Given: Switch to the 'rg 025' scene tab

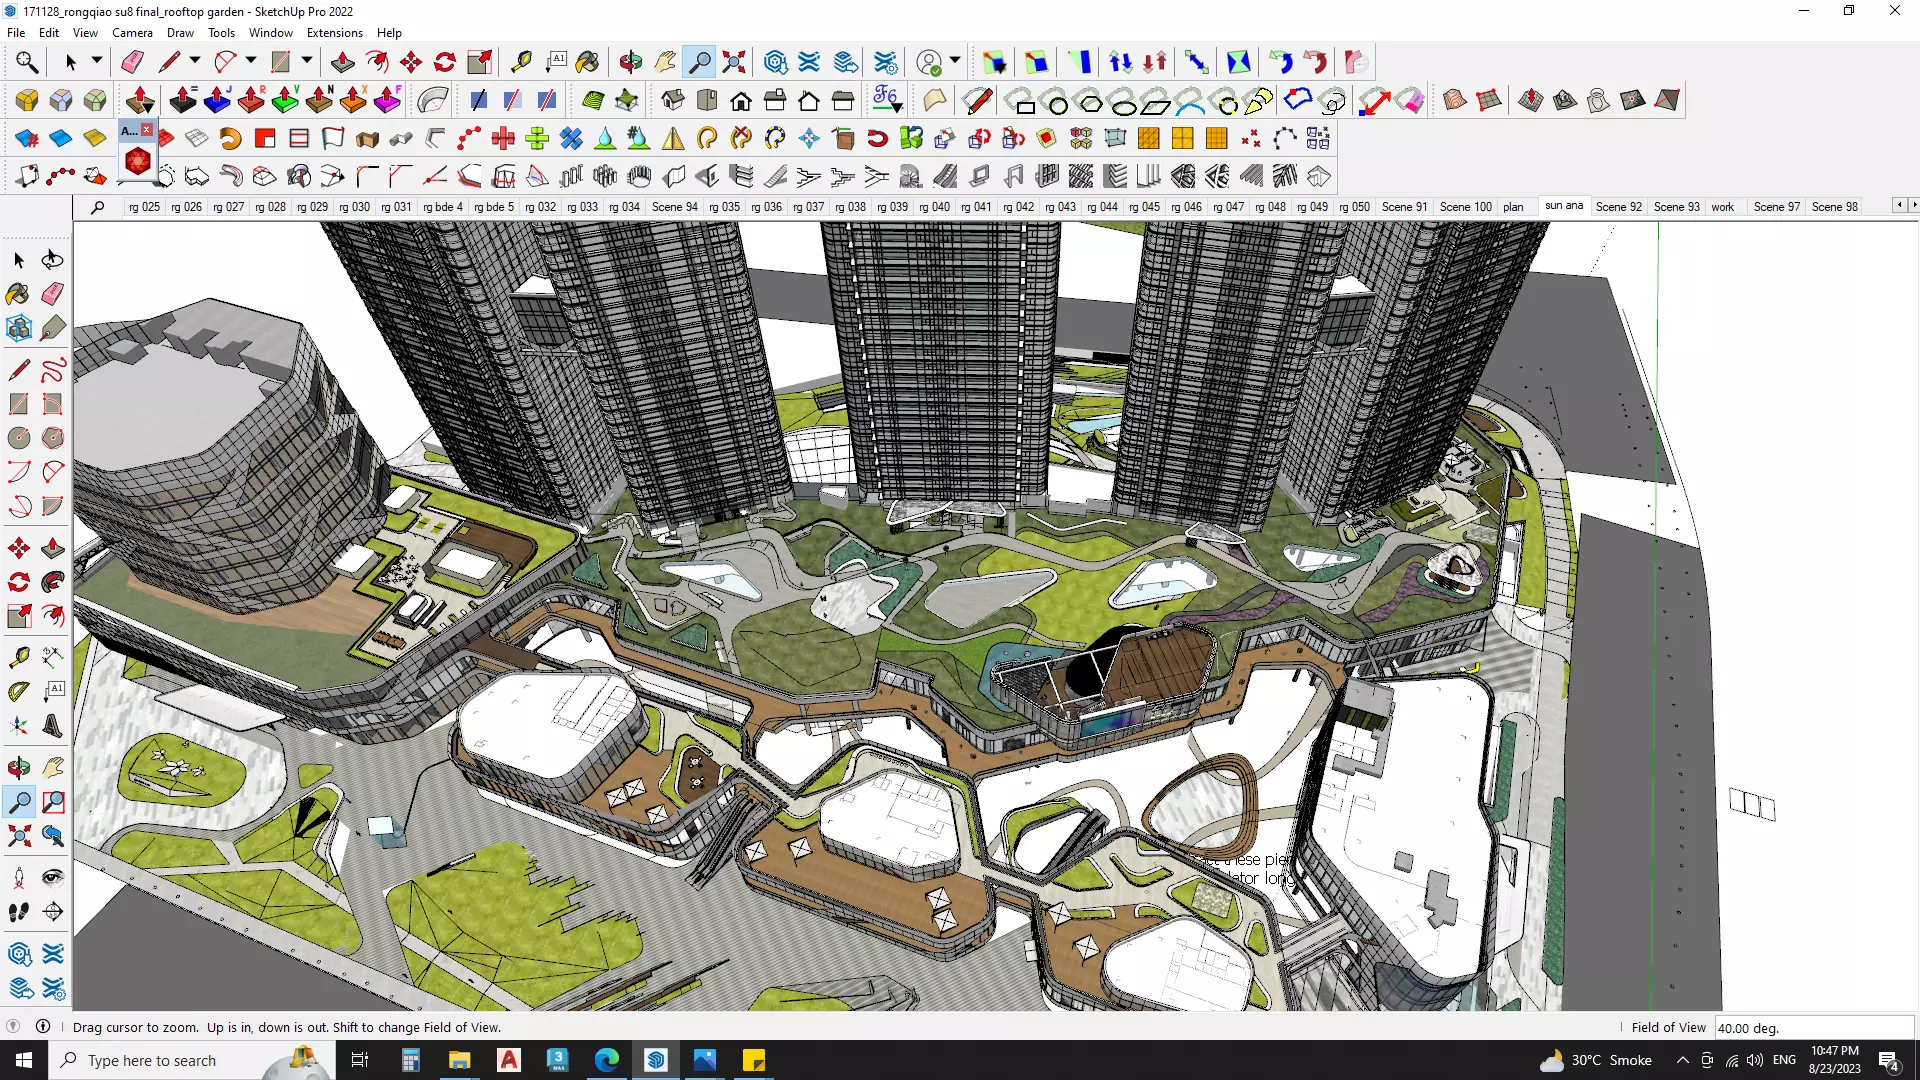Looking at the screenshot, I should tap(144, 207).
